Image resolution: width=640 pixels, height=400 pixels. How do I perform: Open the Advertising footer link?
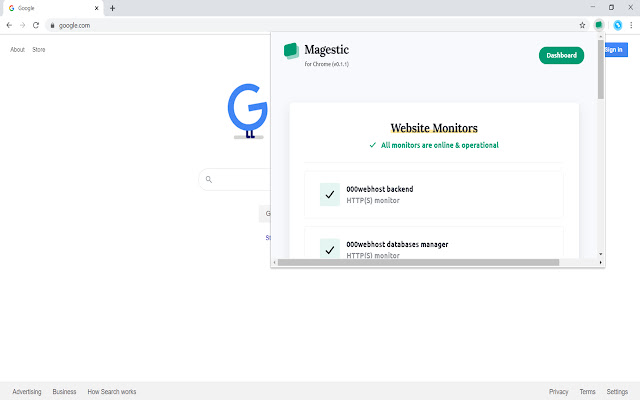pyautogui.click(x=27, y=391)
